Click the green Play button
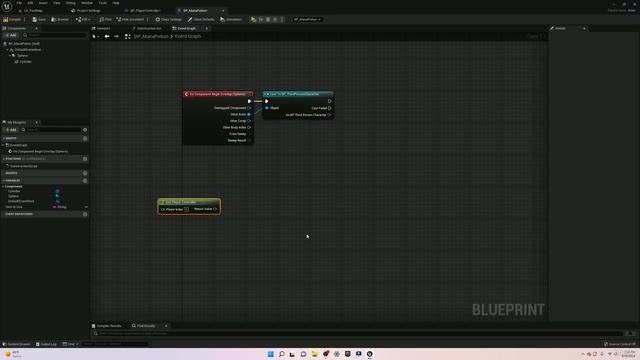This screenshot has height=360, width=640. tap(253, 19)
